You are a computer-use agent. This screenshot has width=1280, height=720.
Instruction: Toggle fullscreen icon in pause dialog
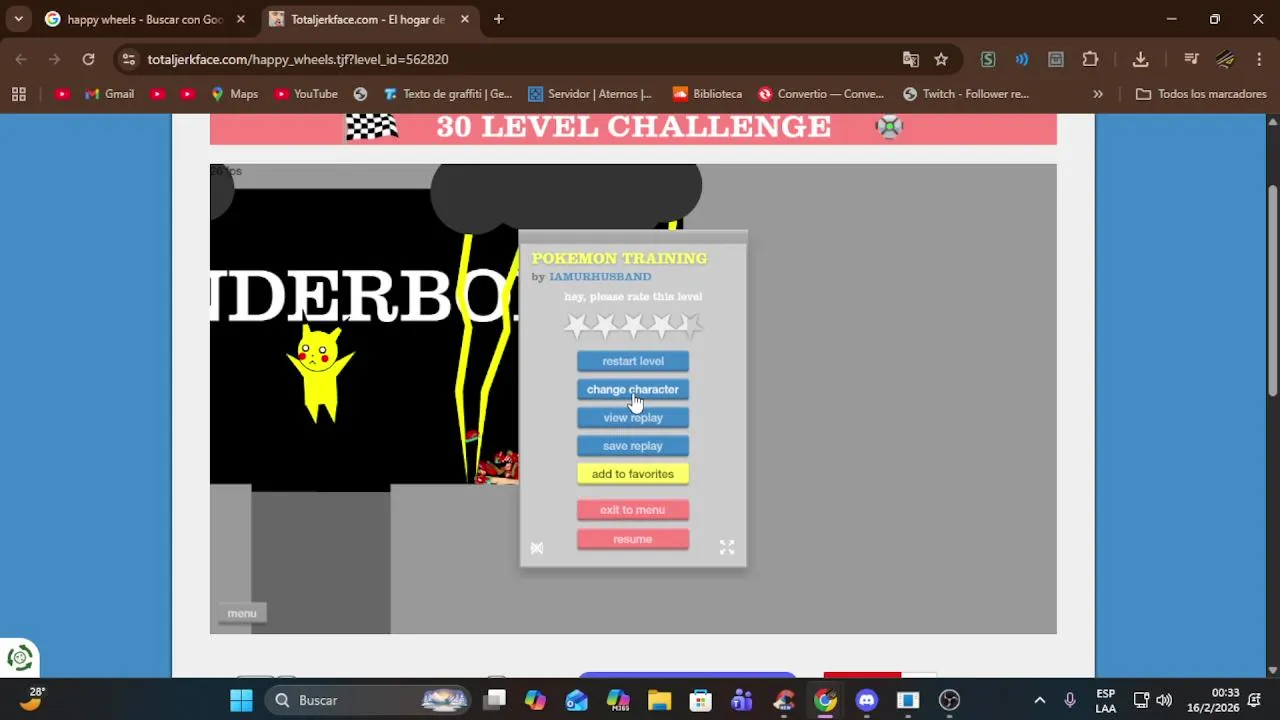[727, 547]
